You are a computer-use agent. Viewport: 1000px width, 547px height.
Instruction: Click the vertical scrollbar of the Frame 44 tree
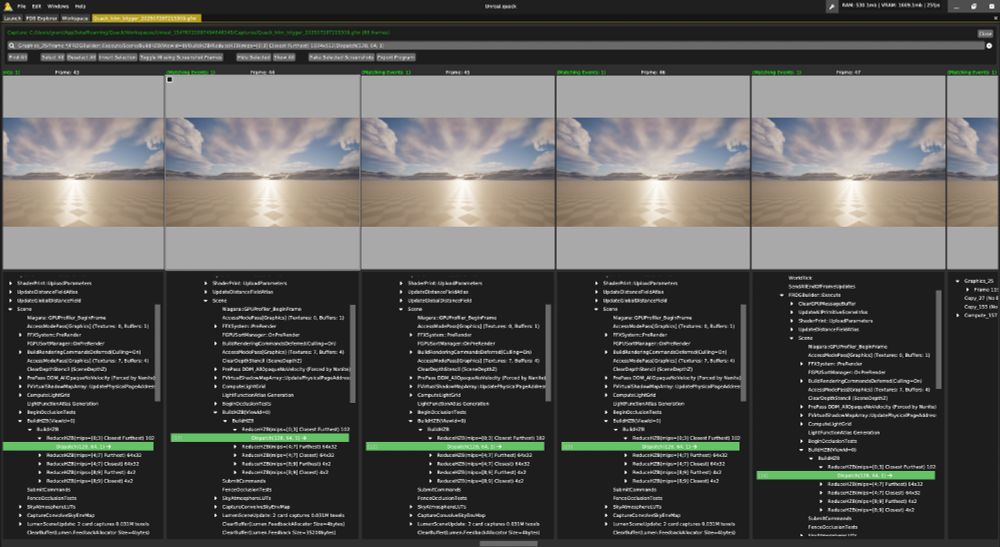(353, 354)
